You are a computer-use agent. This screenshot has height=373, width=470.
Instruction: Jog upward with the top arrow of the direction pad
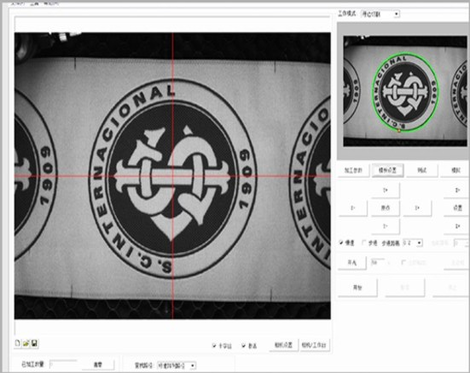(385, 190)
